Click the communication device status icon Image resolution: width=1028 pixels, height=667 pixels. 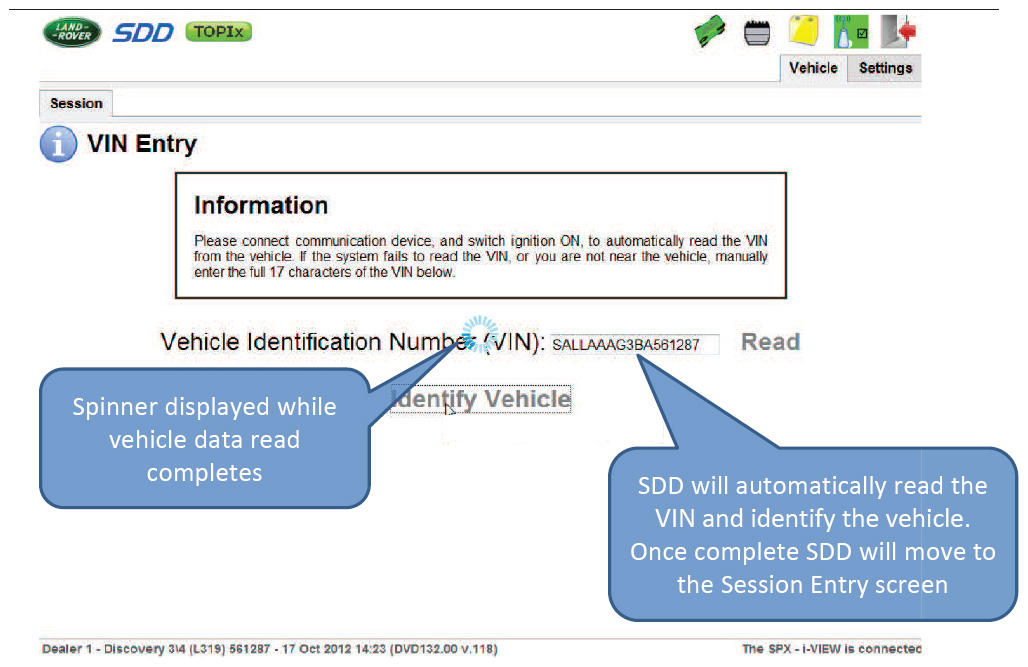point(850,32)
